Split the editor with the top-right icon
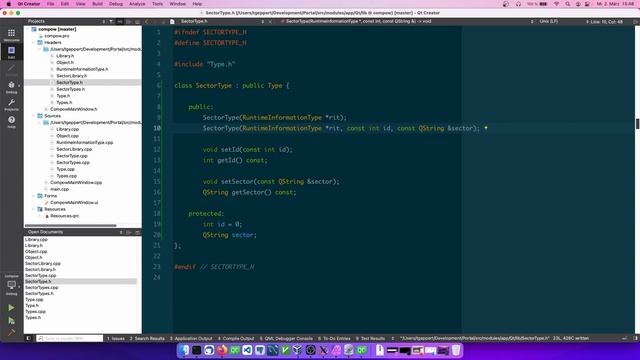640x360 pixels. [x=636, y=21]
